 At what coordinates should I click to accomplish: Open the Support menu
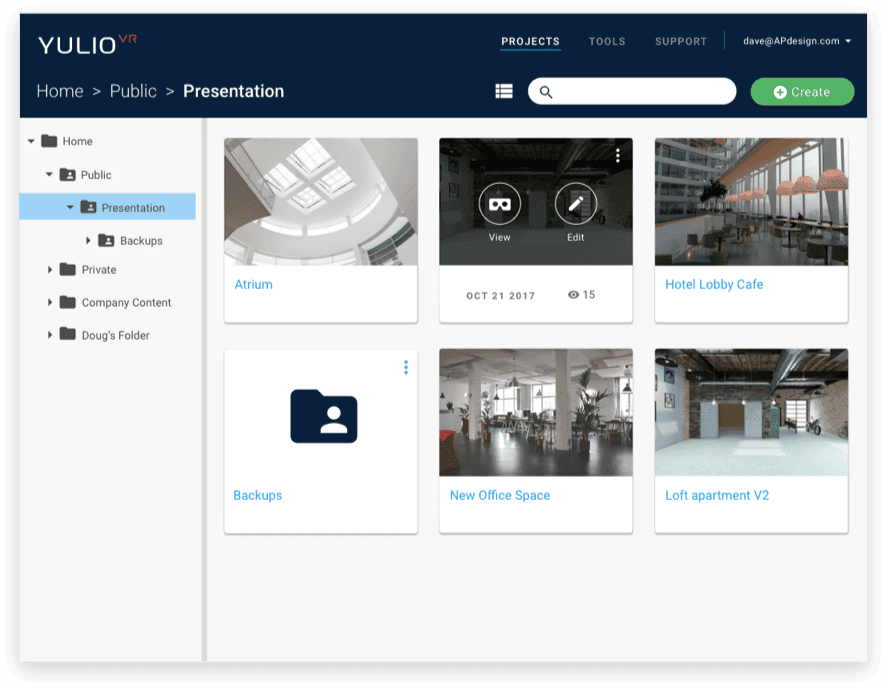click(x=681, y=41)
